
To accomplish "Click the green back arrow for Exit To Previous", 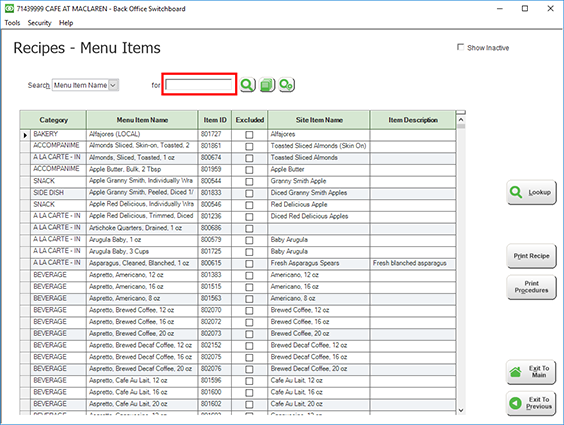I will [515, 403].
